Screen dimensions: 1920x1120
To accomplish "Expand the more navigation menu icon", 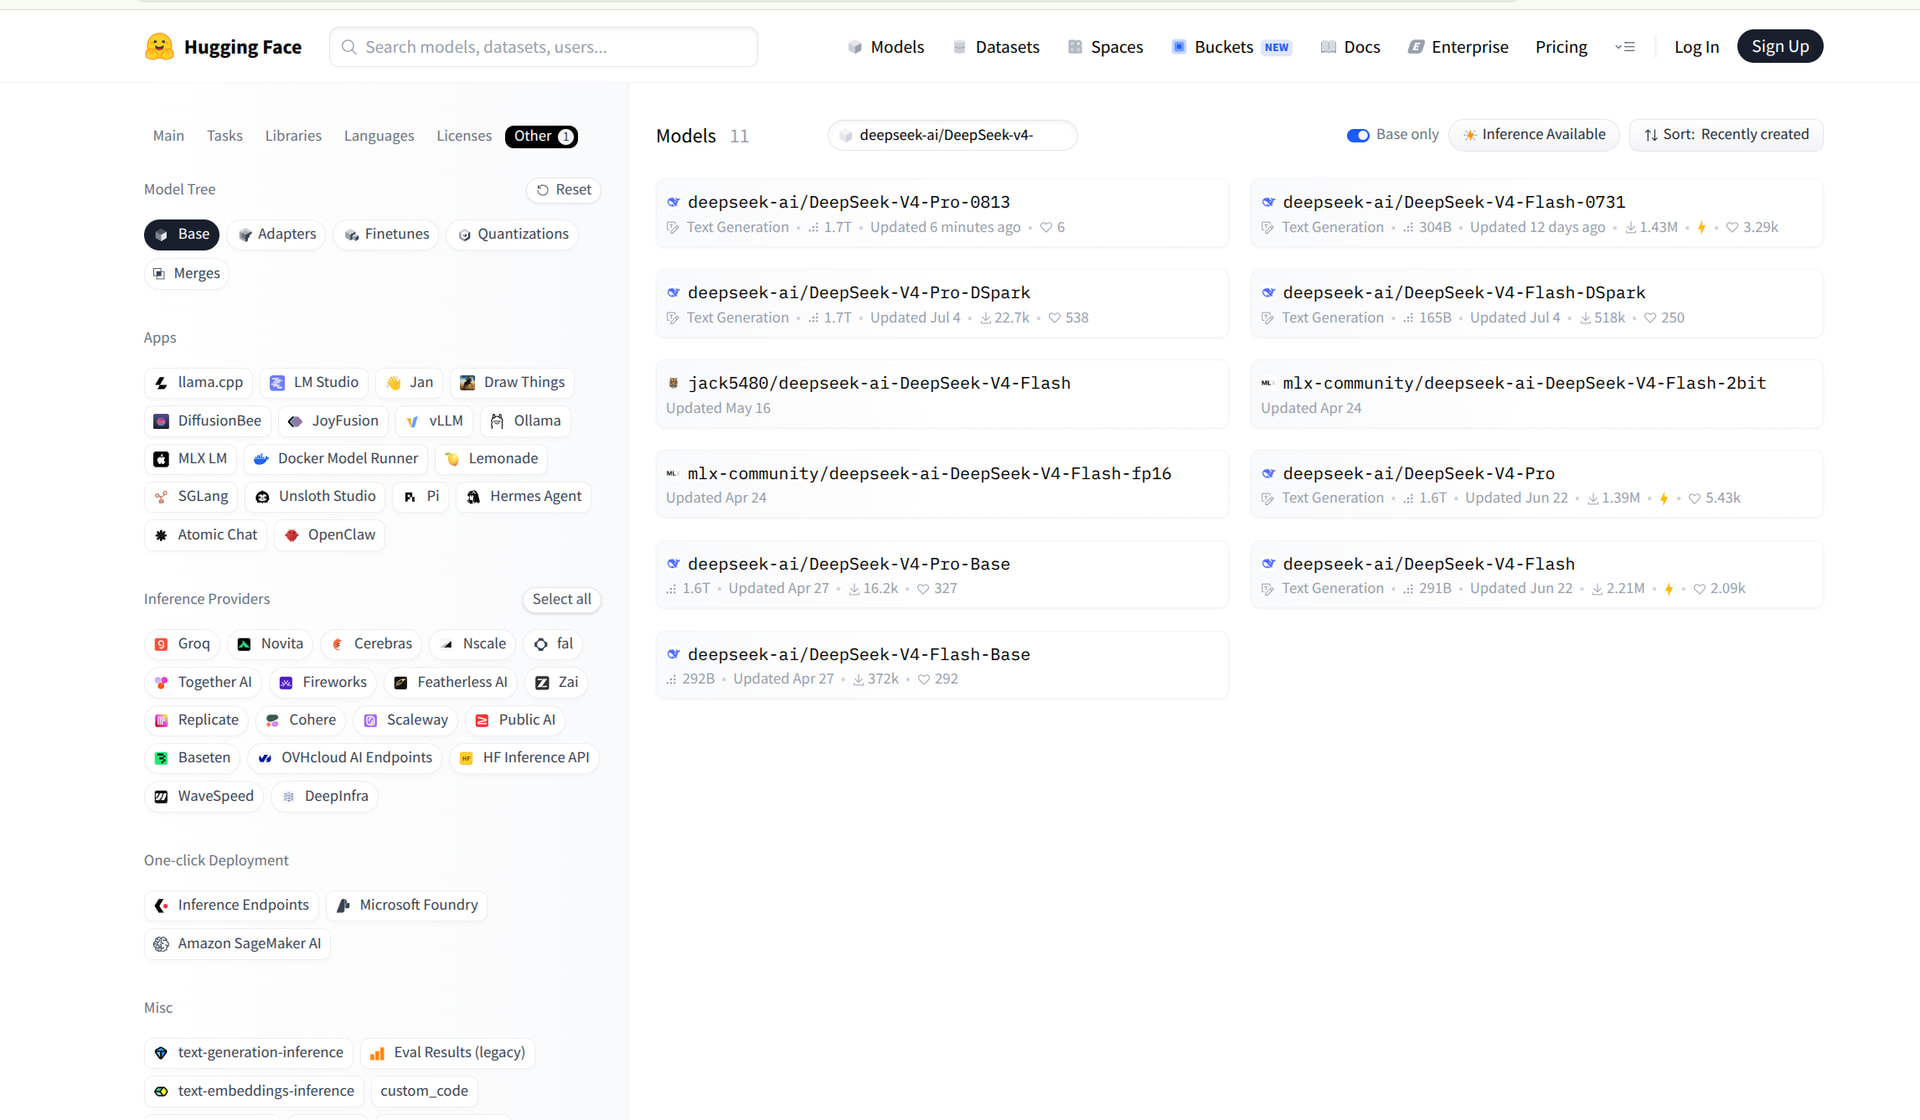I will (1625, 47).
